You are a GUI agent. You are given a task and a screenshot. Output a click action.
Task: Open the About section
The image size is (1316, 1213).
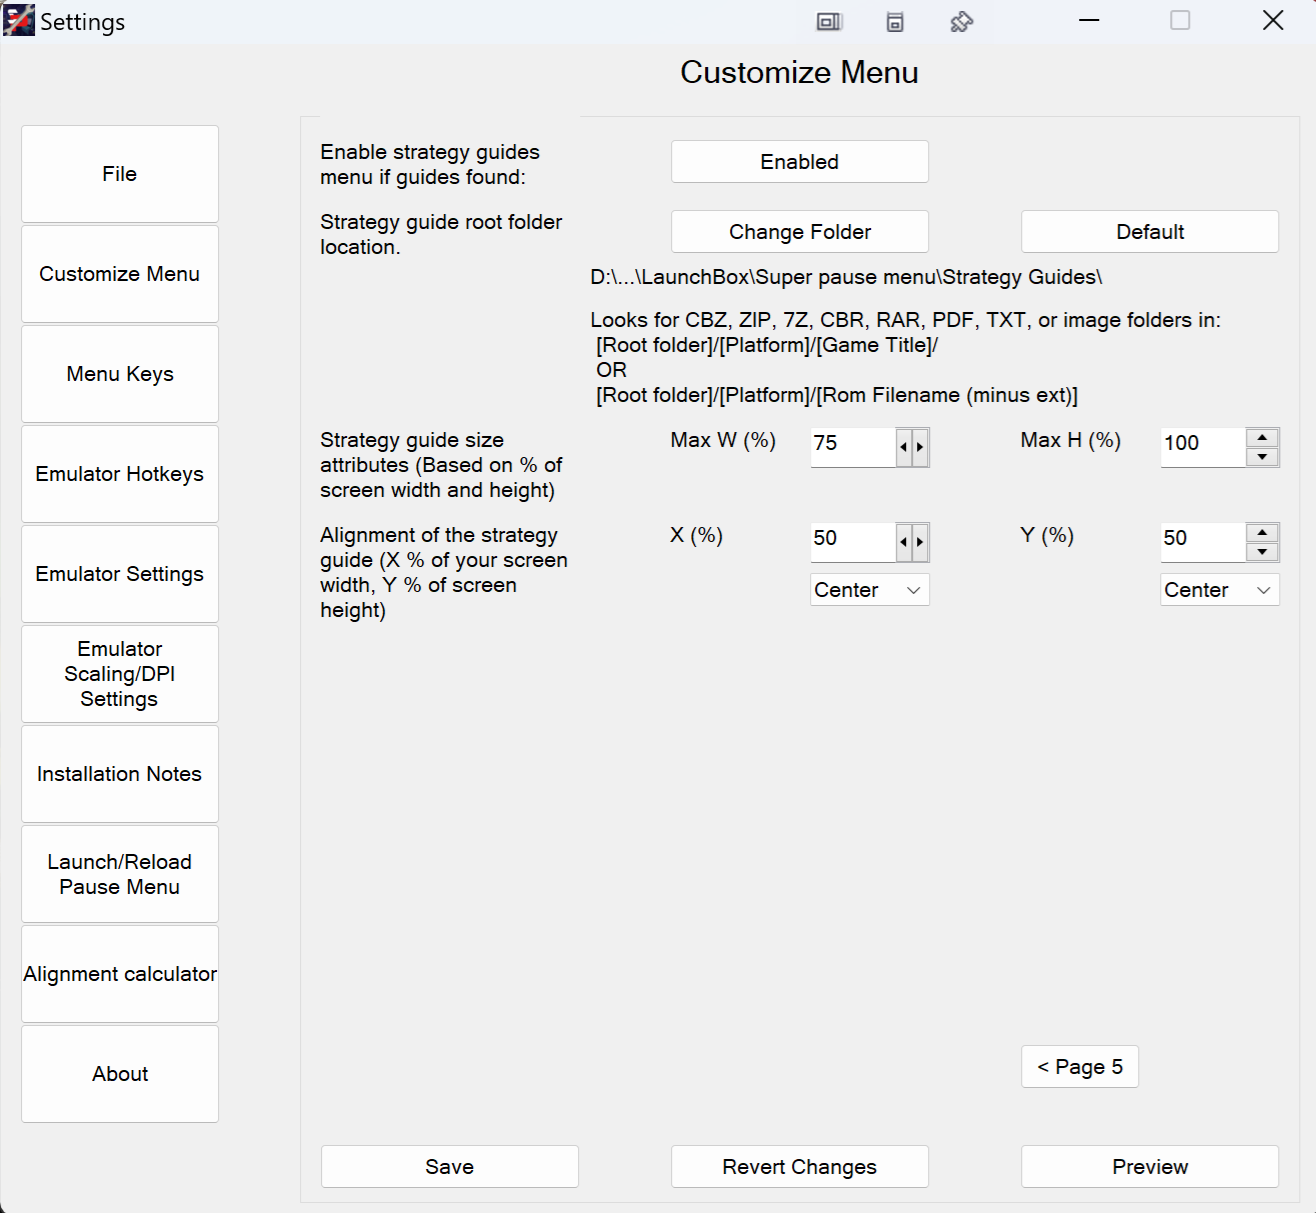(x=120, y=1074)
